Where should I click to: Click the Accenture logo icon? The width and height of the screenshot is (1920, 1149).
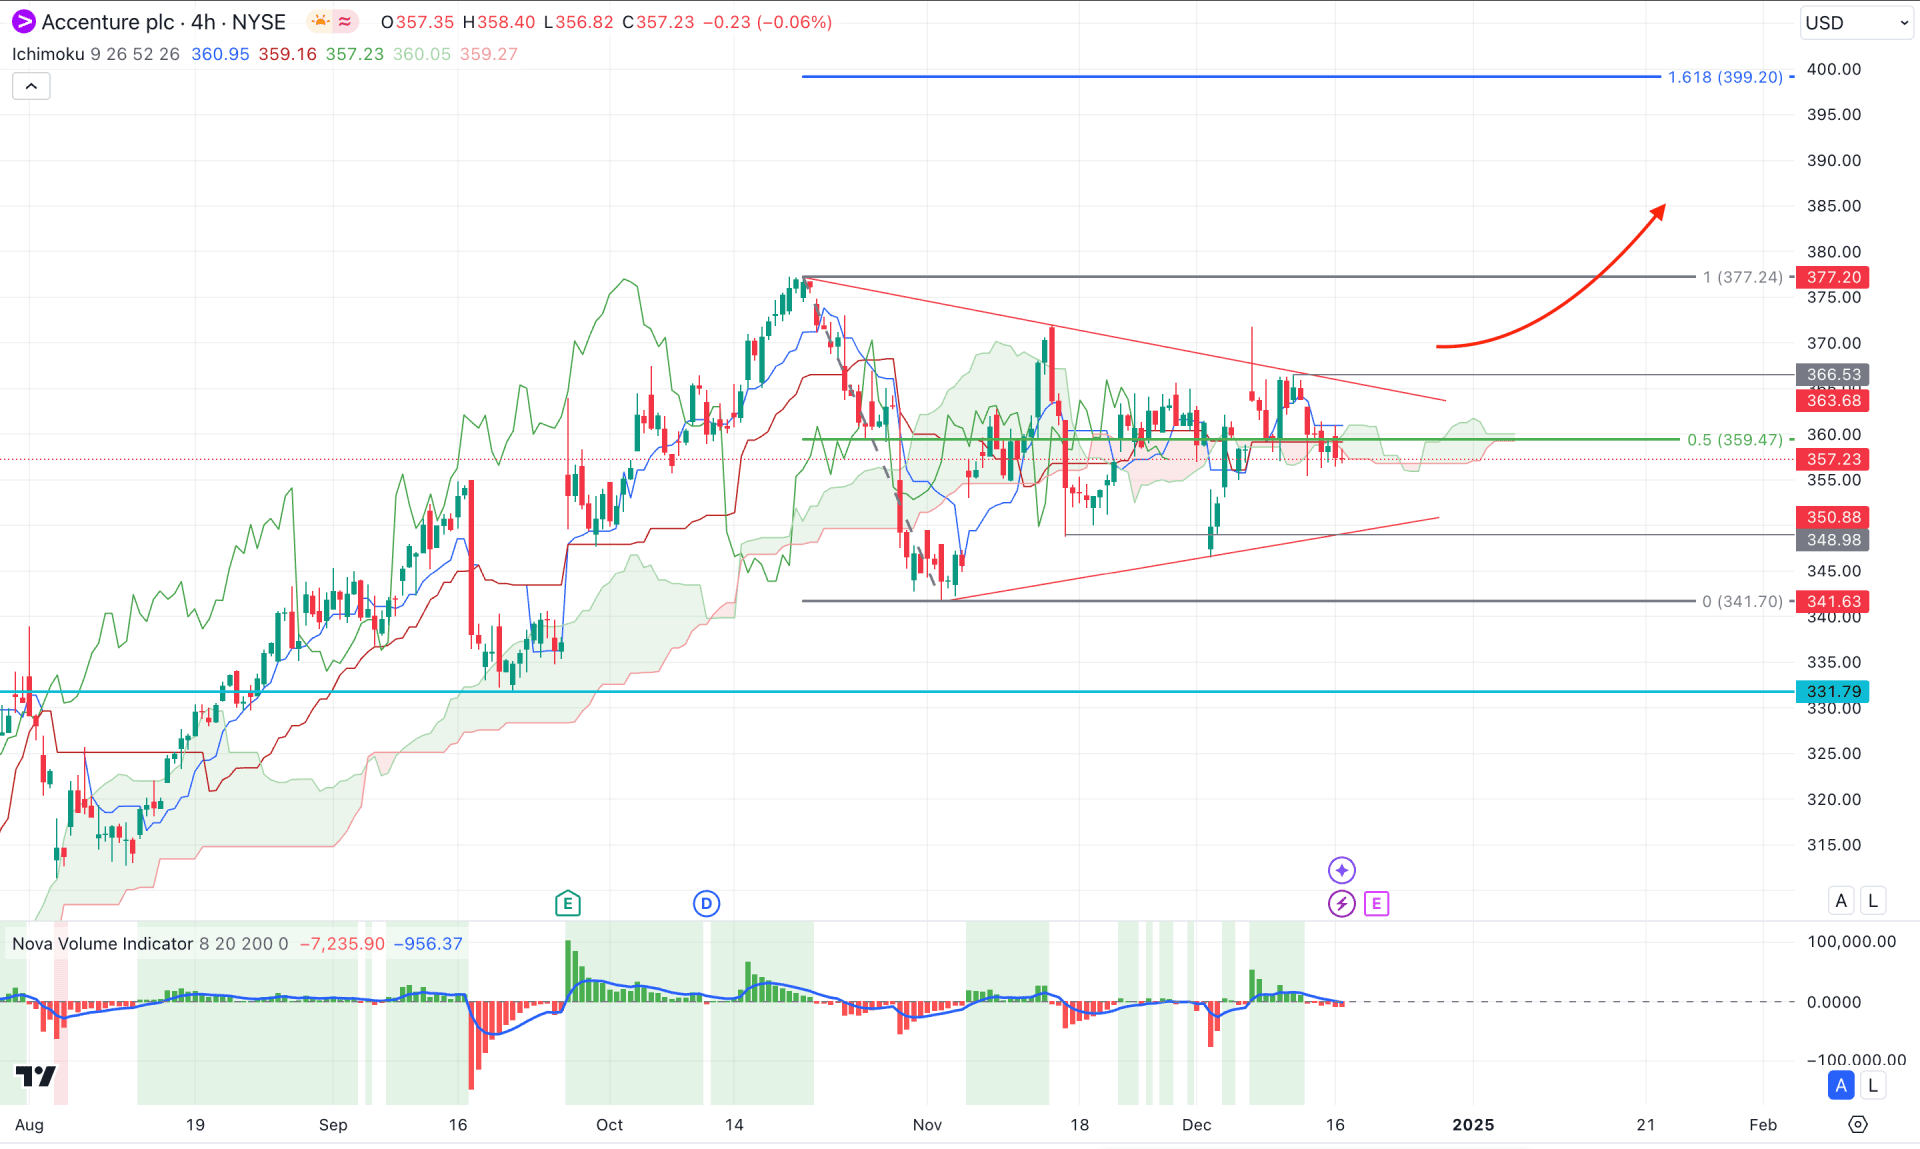[22, 21]
